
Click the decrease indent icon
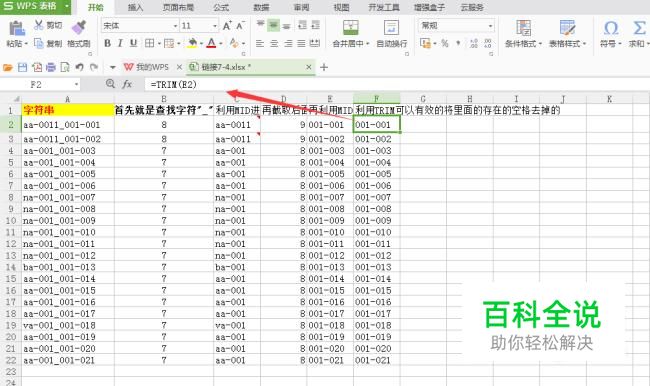(x=303, y=25)
